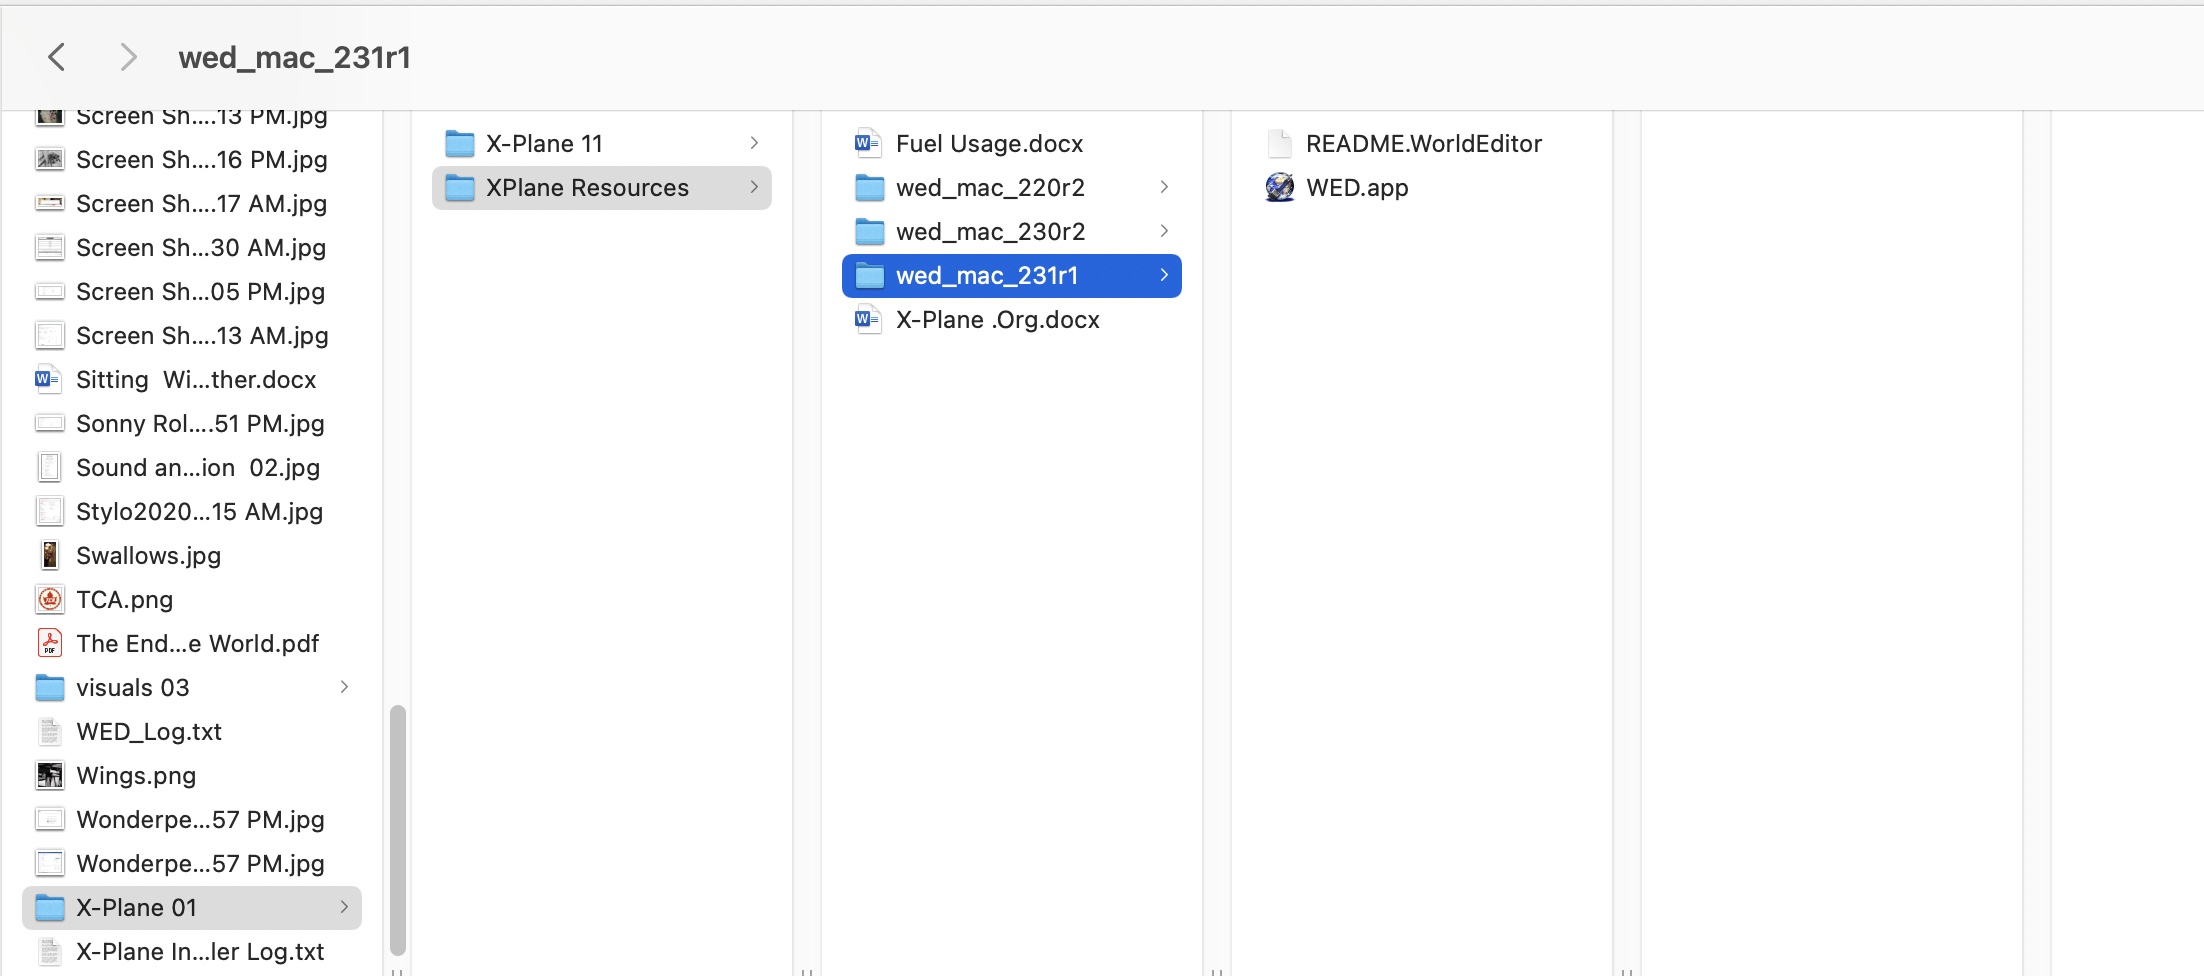This screenshot has height=976, width=2204.
Task: Select the folder name wed_mac_220r2
Action: [991, 187]
